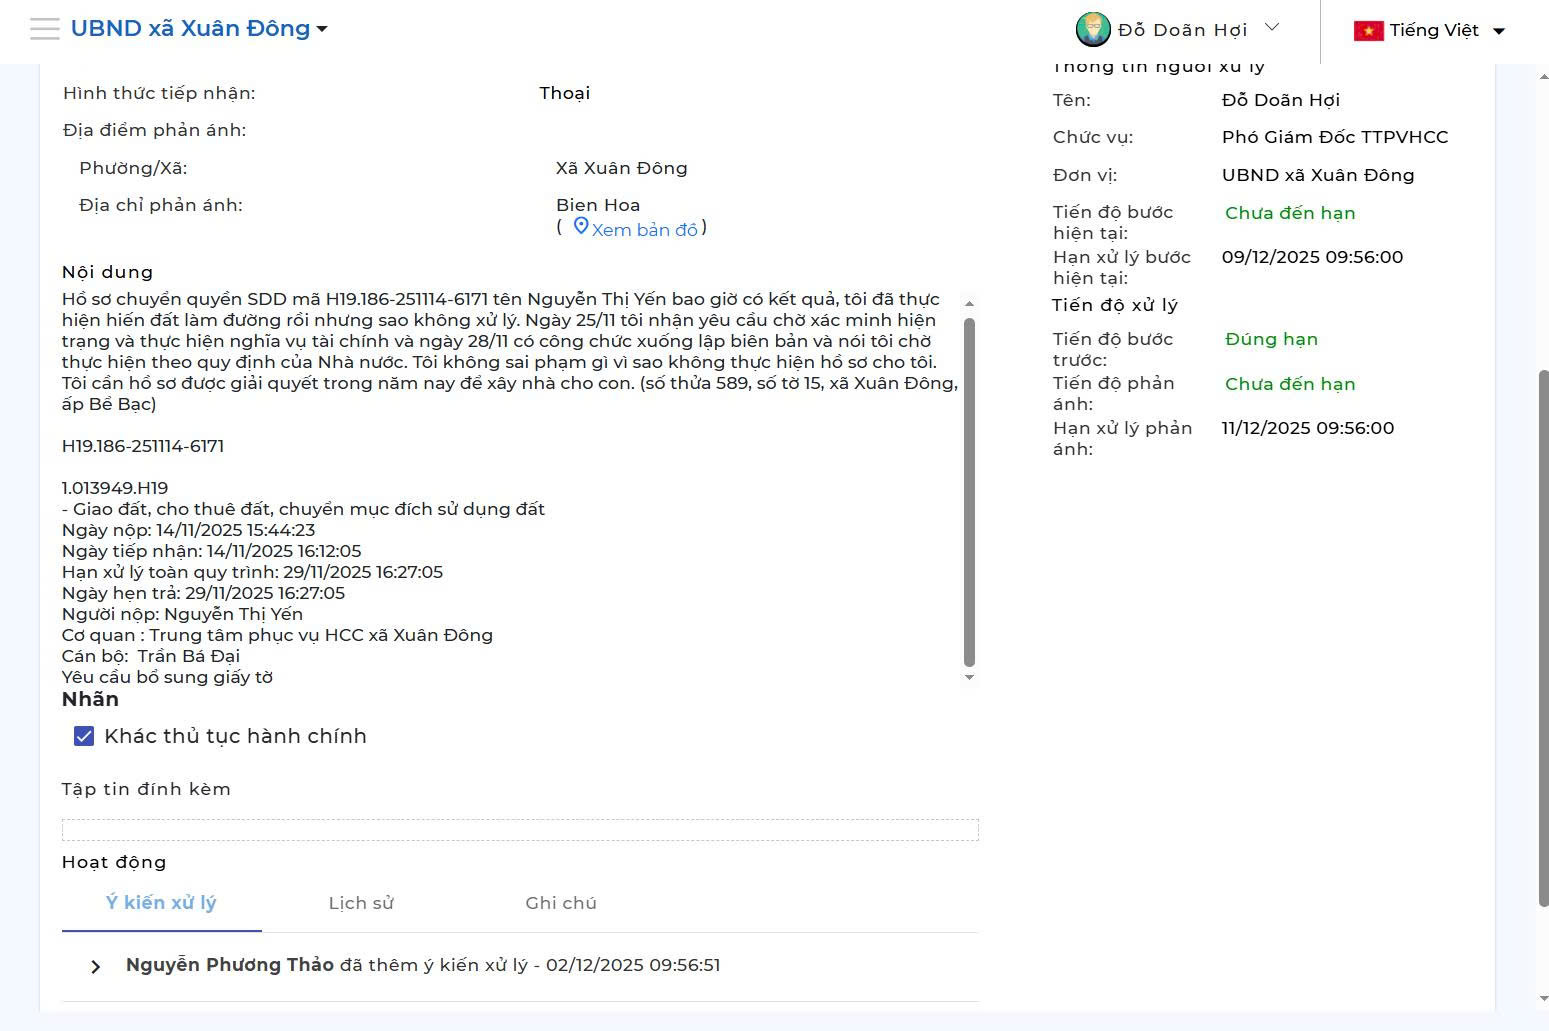Click the attachment drop zone under Tập tin đính kèm
Image resolution: width=1549 pixels, height=1031 pixels.
[520, 830]
